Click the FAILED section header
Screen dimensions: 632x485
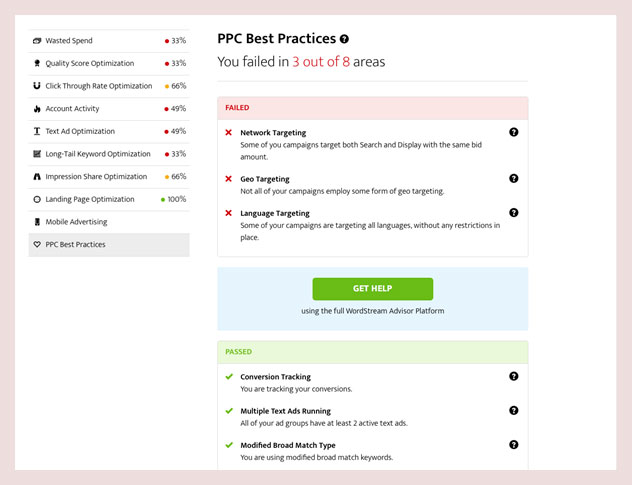click(x=372, y=108)
